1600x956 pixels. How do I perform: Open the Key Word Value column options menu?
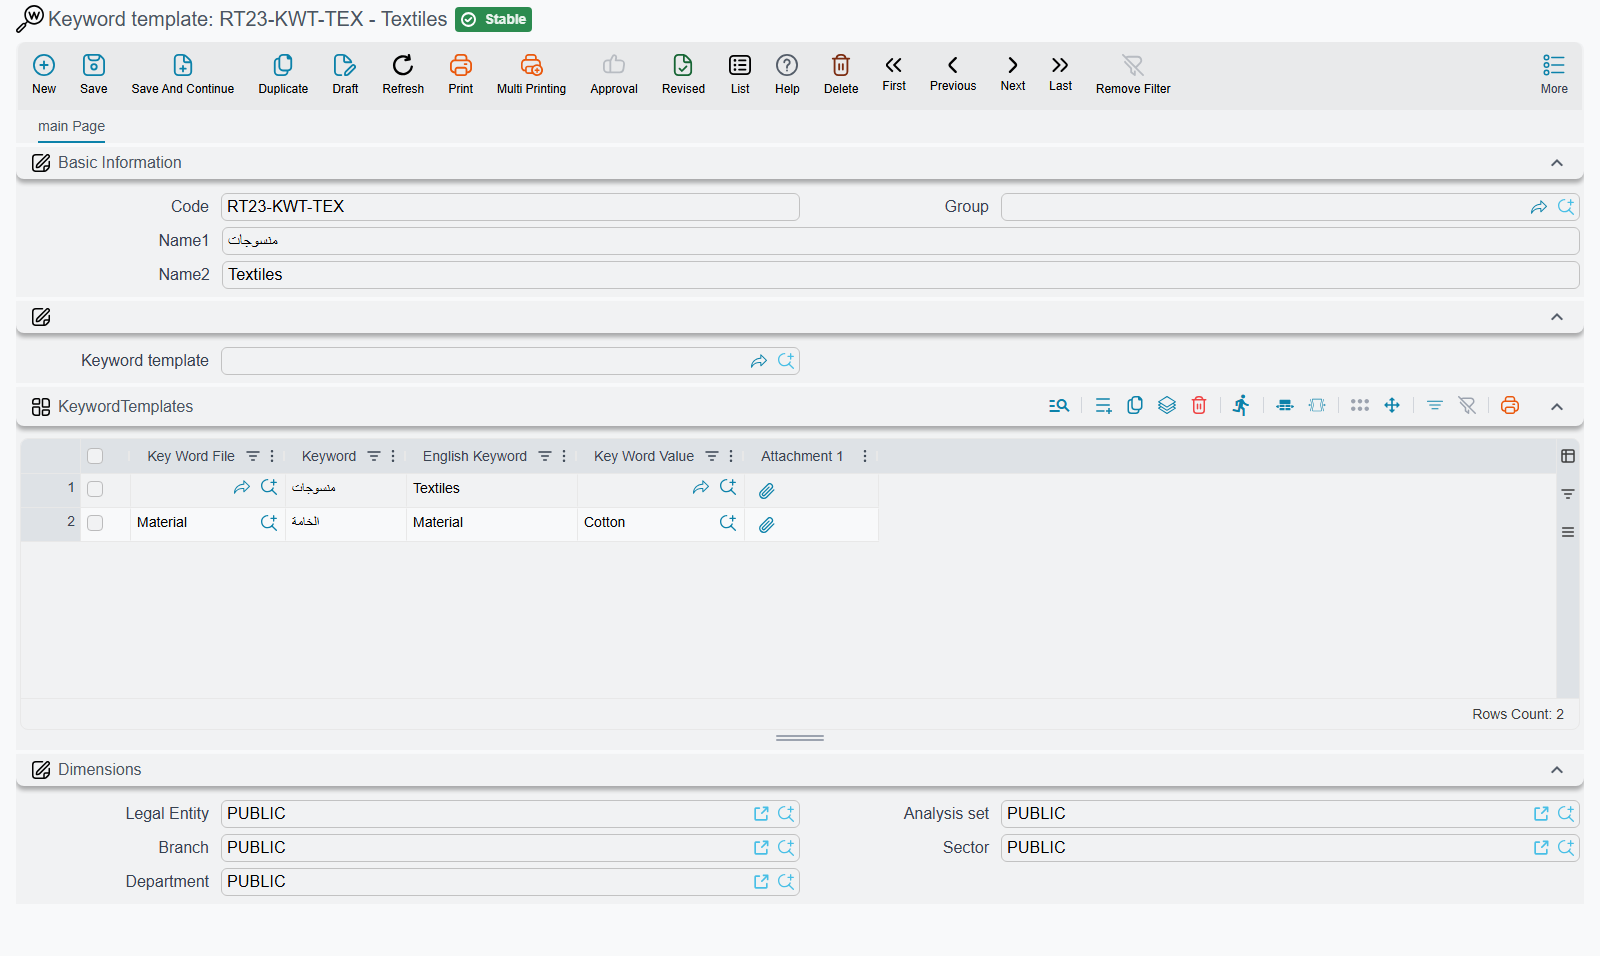pyautogui.click(x=731, y=456)
